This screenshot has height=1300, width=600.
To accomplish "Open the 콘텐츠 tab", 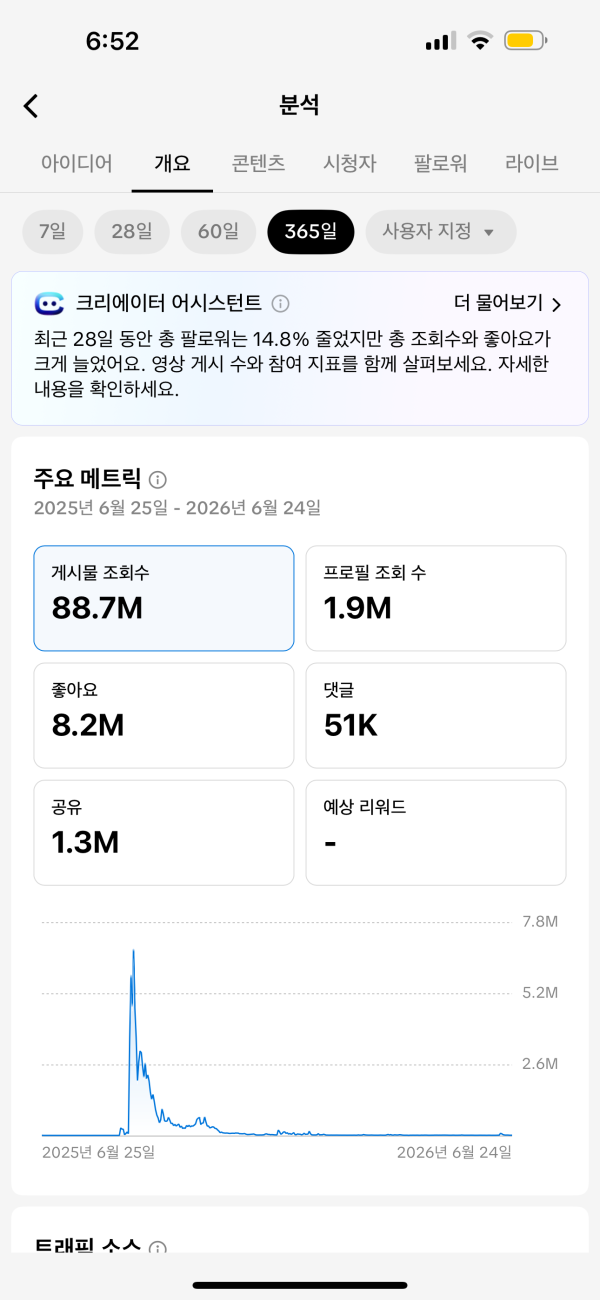I will [258, 164].
